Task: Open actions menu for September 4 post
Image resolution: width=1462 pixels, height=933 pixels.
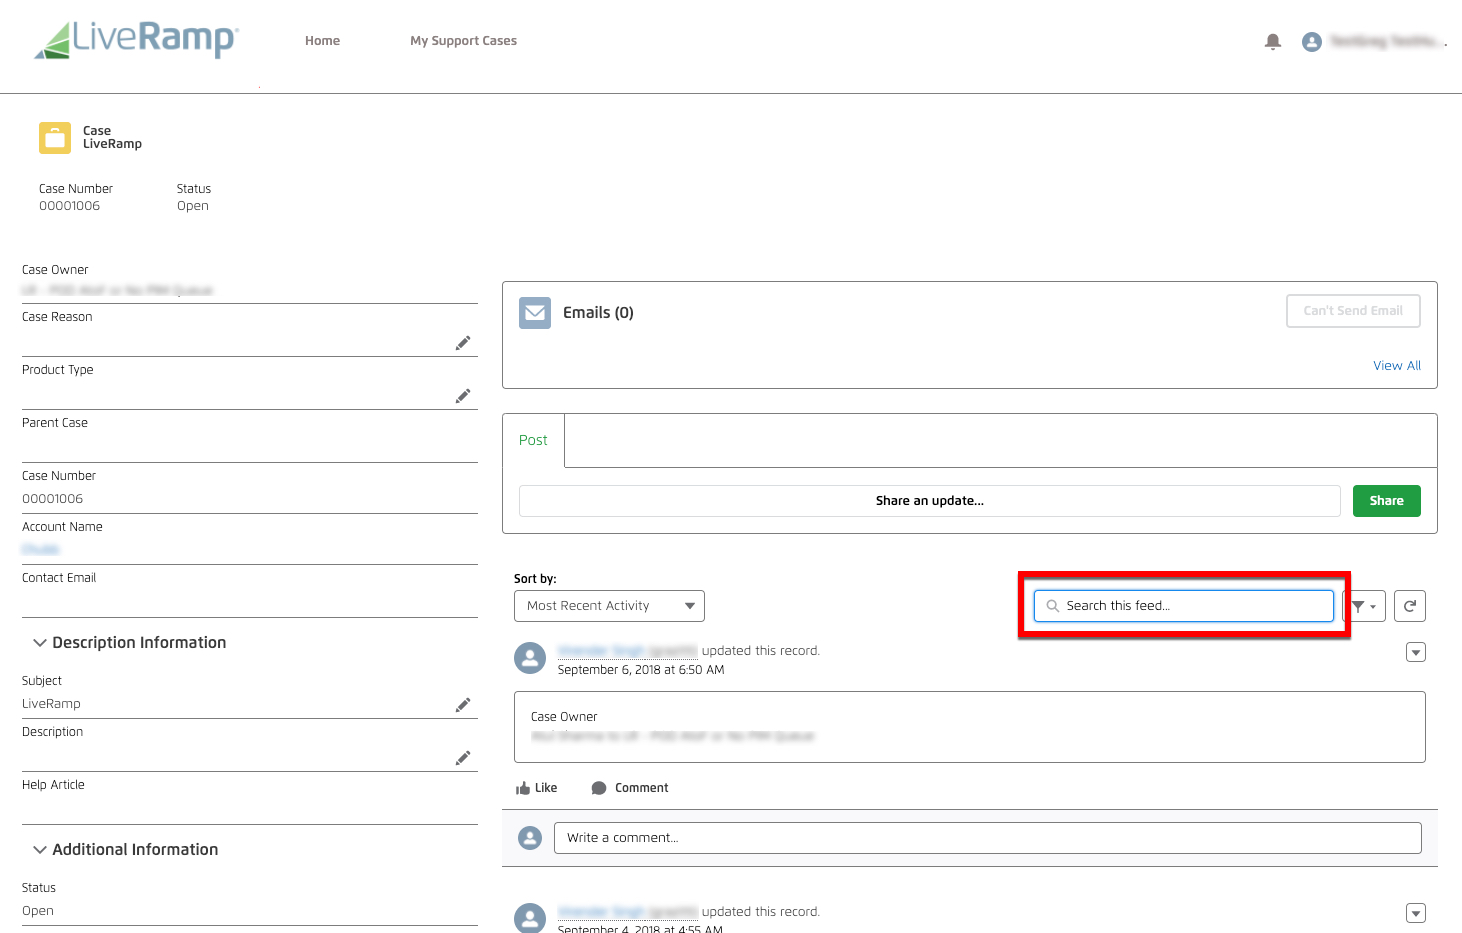Action: click(1416, 913)
